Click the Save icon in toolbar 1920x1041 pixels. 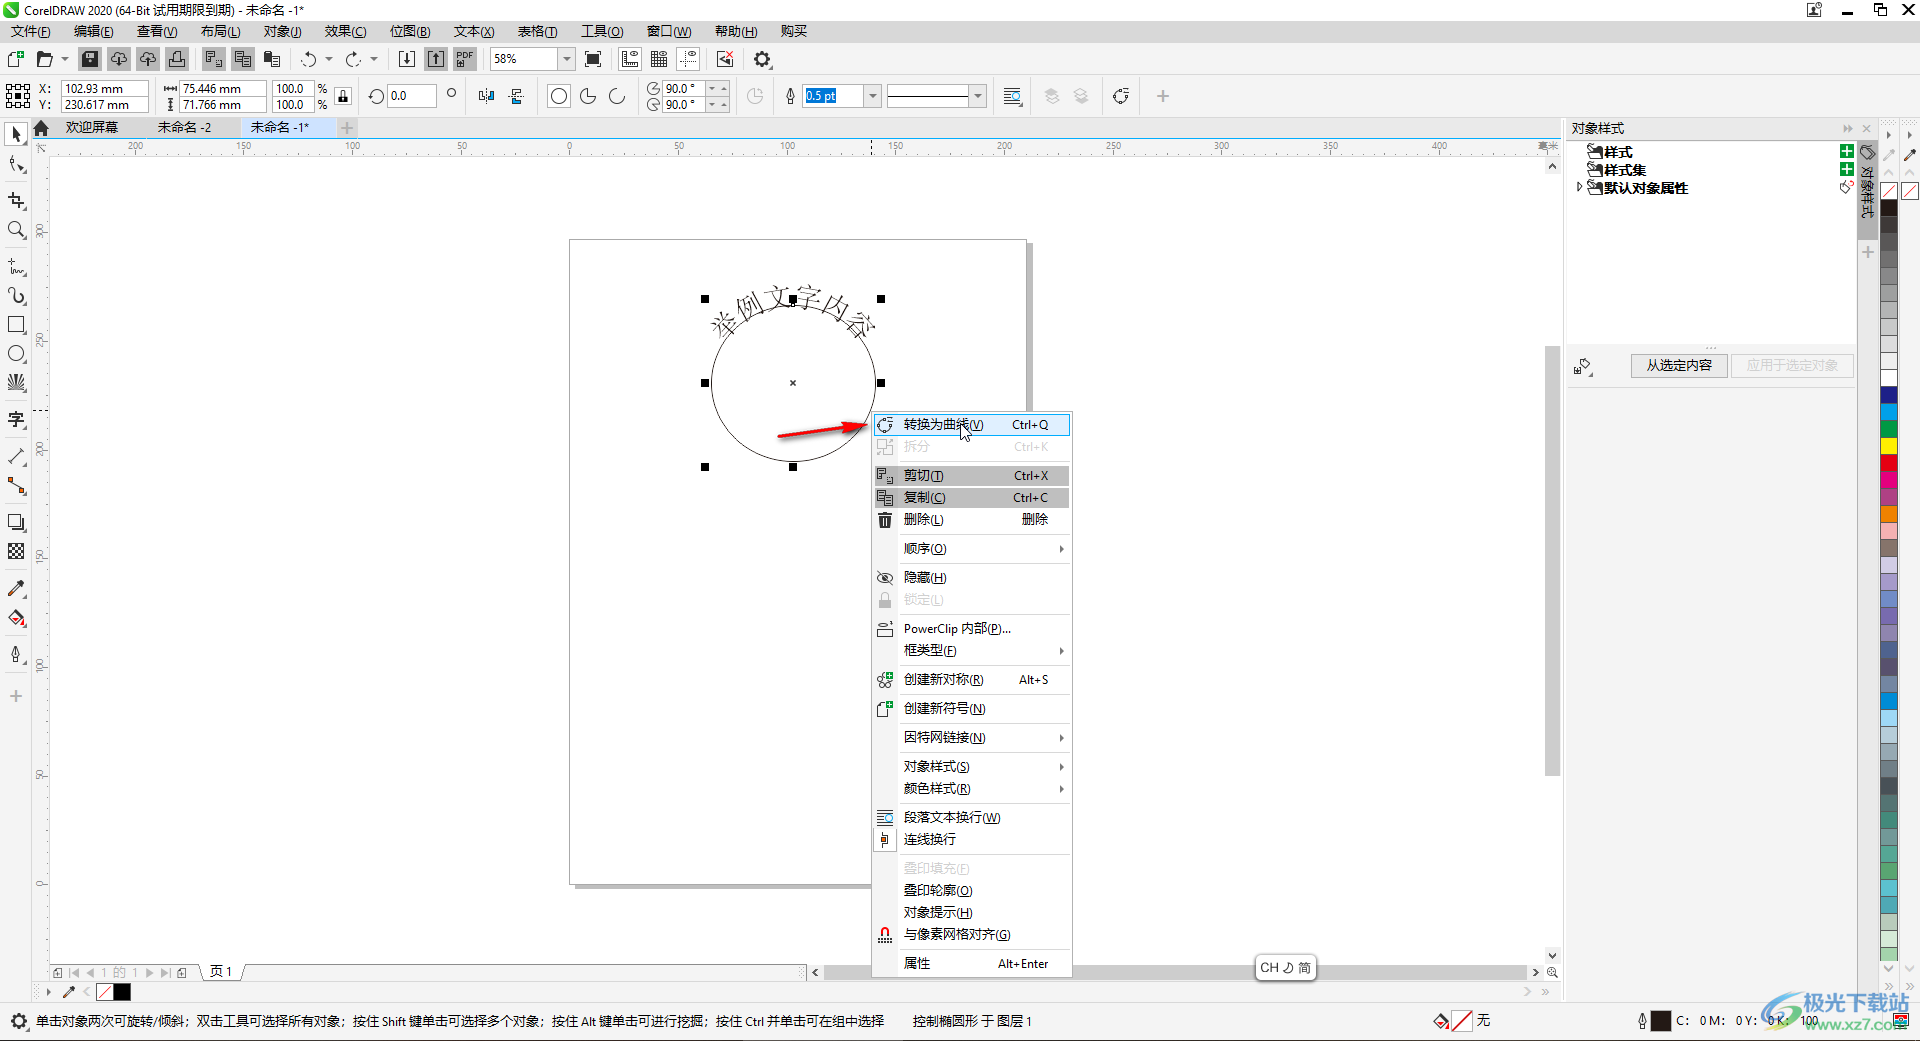click(x=90, y=59)
